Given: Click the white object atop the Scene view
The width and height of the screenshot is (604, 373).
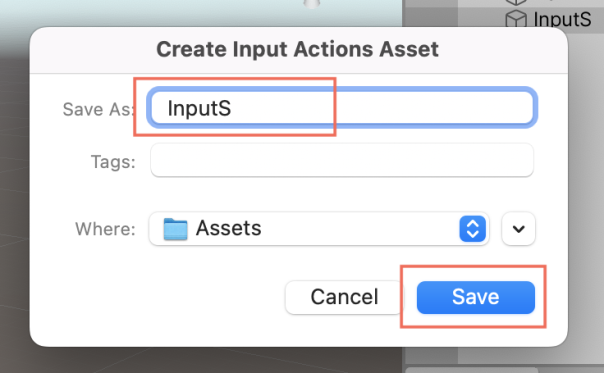Looking at the screenshot, I should pos(312,3).
